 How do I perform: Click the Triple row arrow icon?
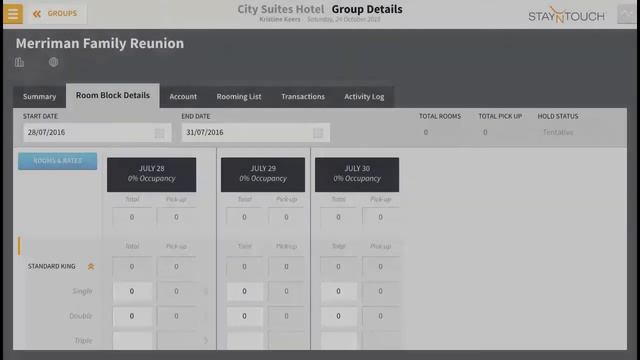206,340
